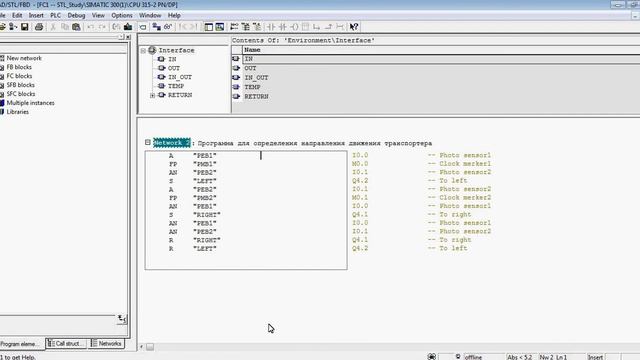
Task: Select TEMP node in Interface tree
Action: pos(176,86)
